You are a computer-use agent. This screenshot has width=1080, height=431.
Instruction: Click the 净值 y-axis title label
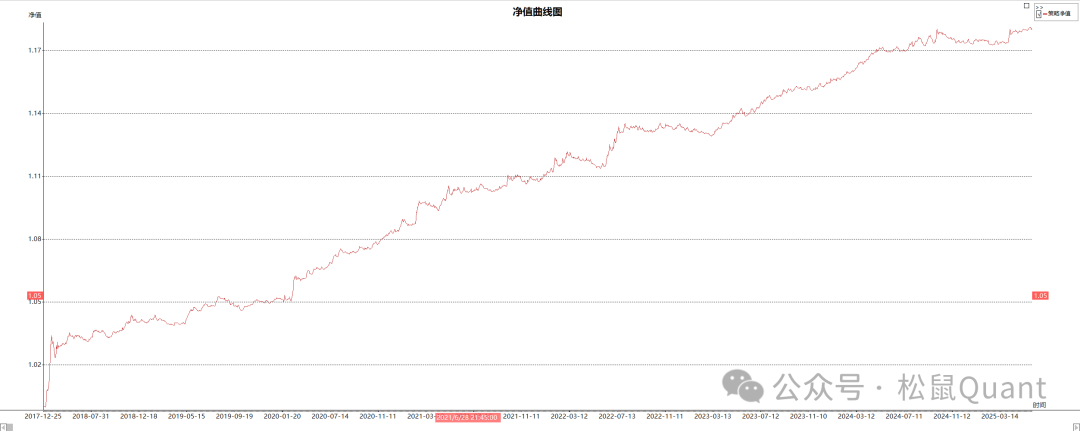[x=35, y=15]
